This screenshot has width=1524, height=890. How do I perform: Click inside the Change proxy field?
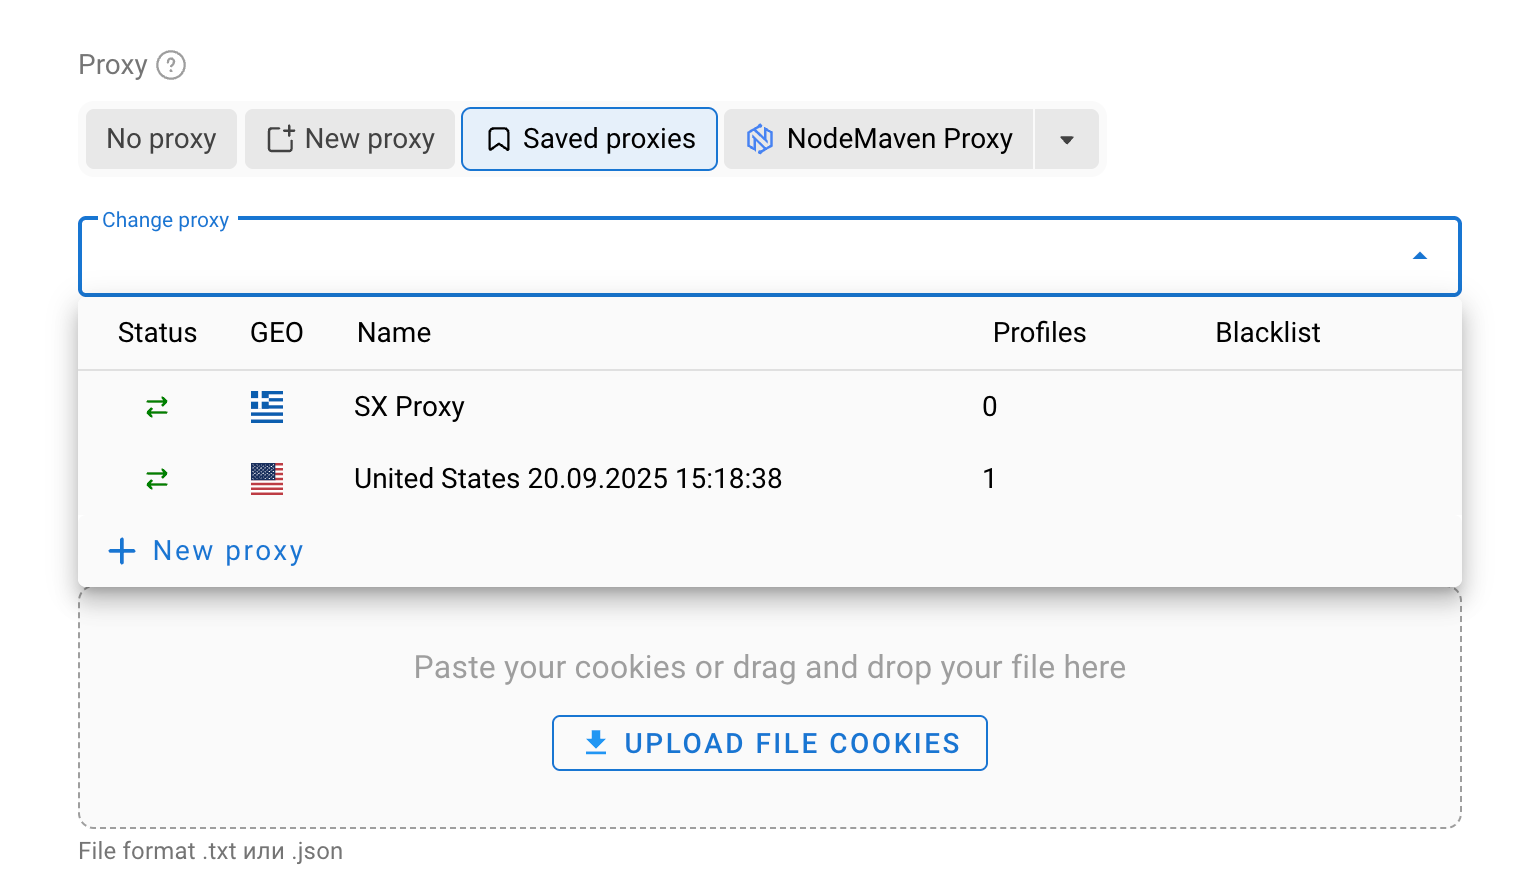coord(740,257)
